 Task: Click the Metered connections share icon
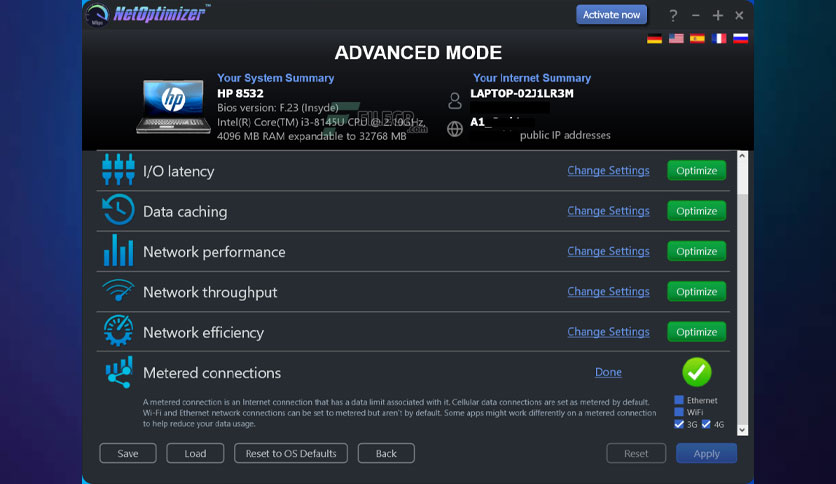[x=118, y=372]
